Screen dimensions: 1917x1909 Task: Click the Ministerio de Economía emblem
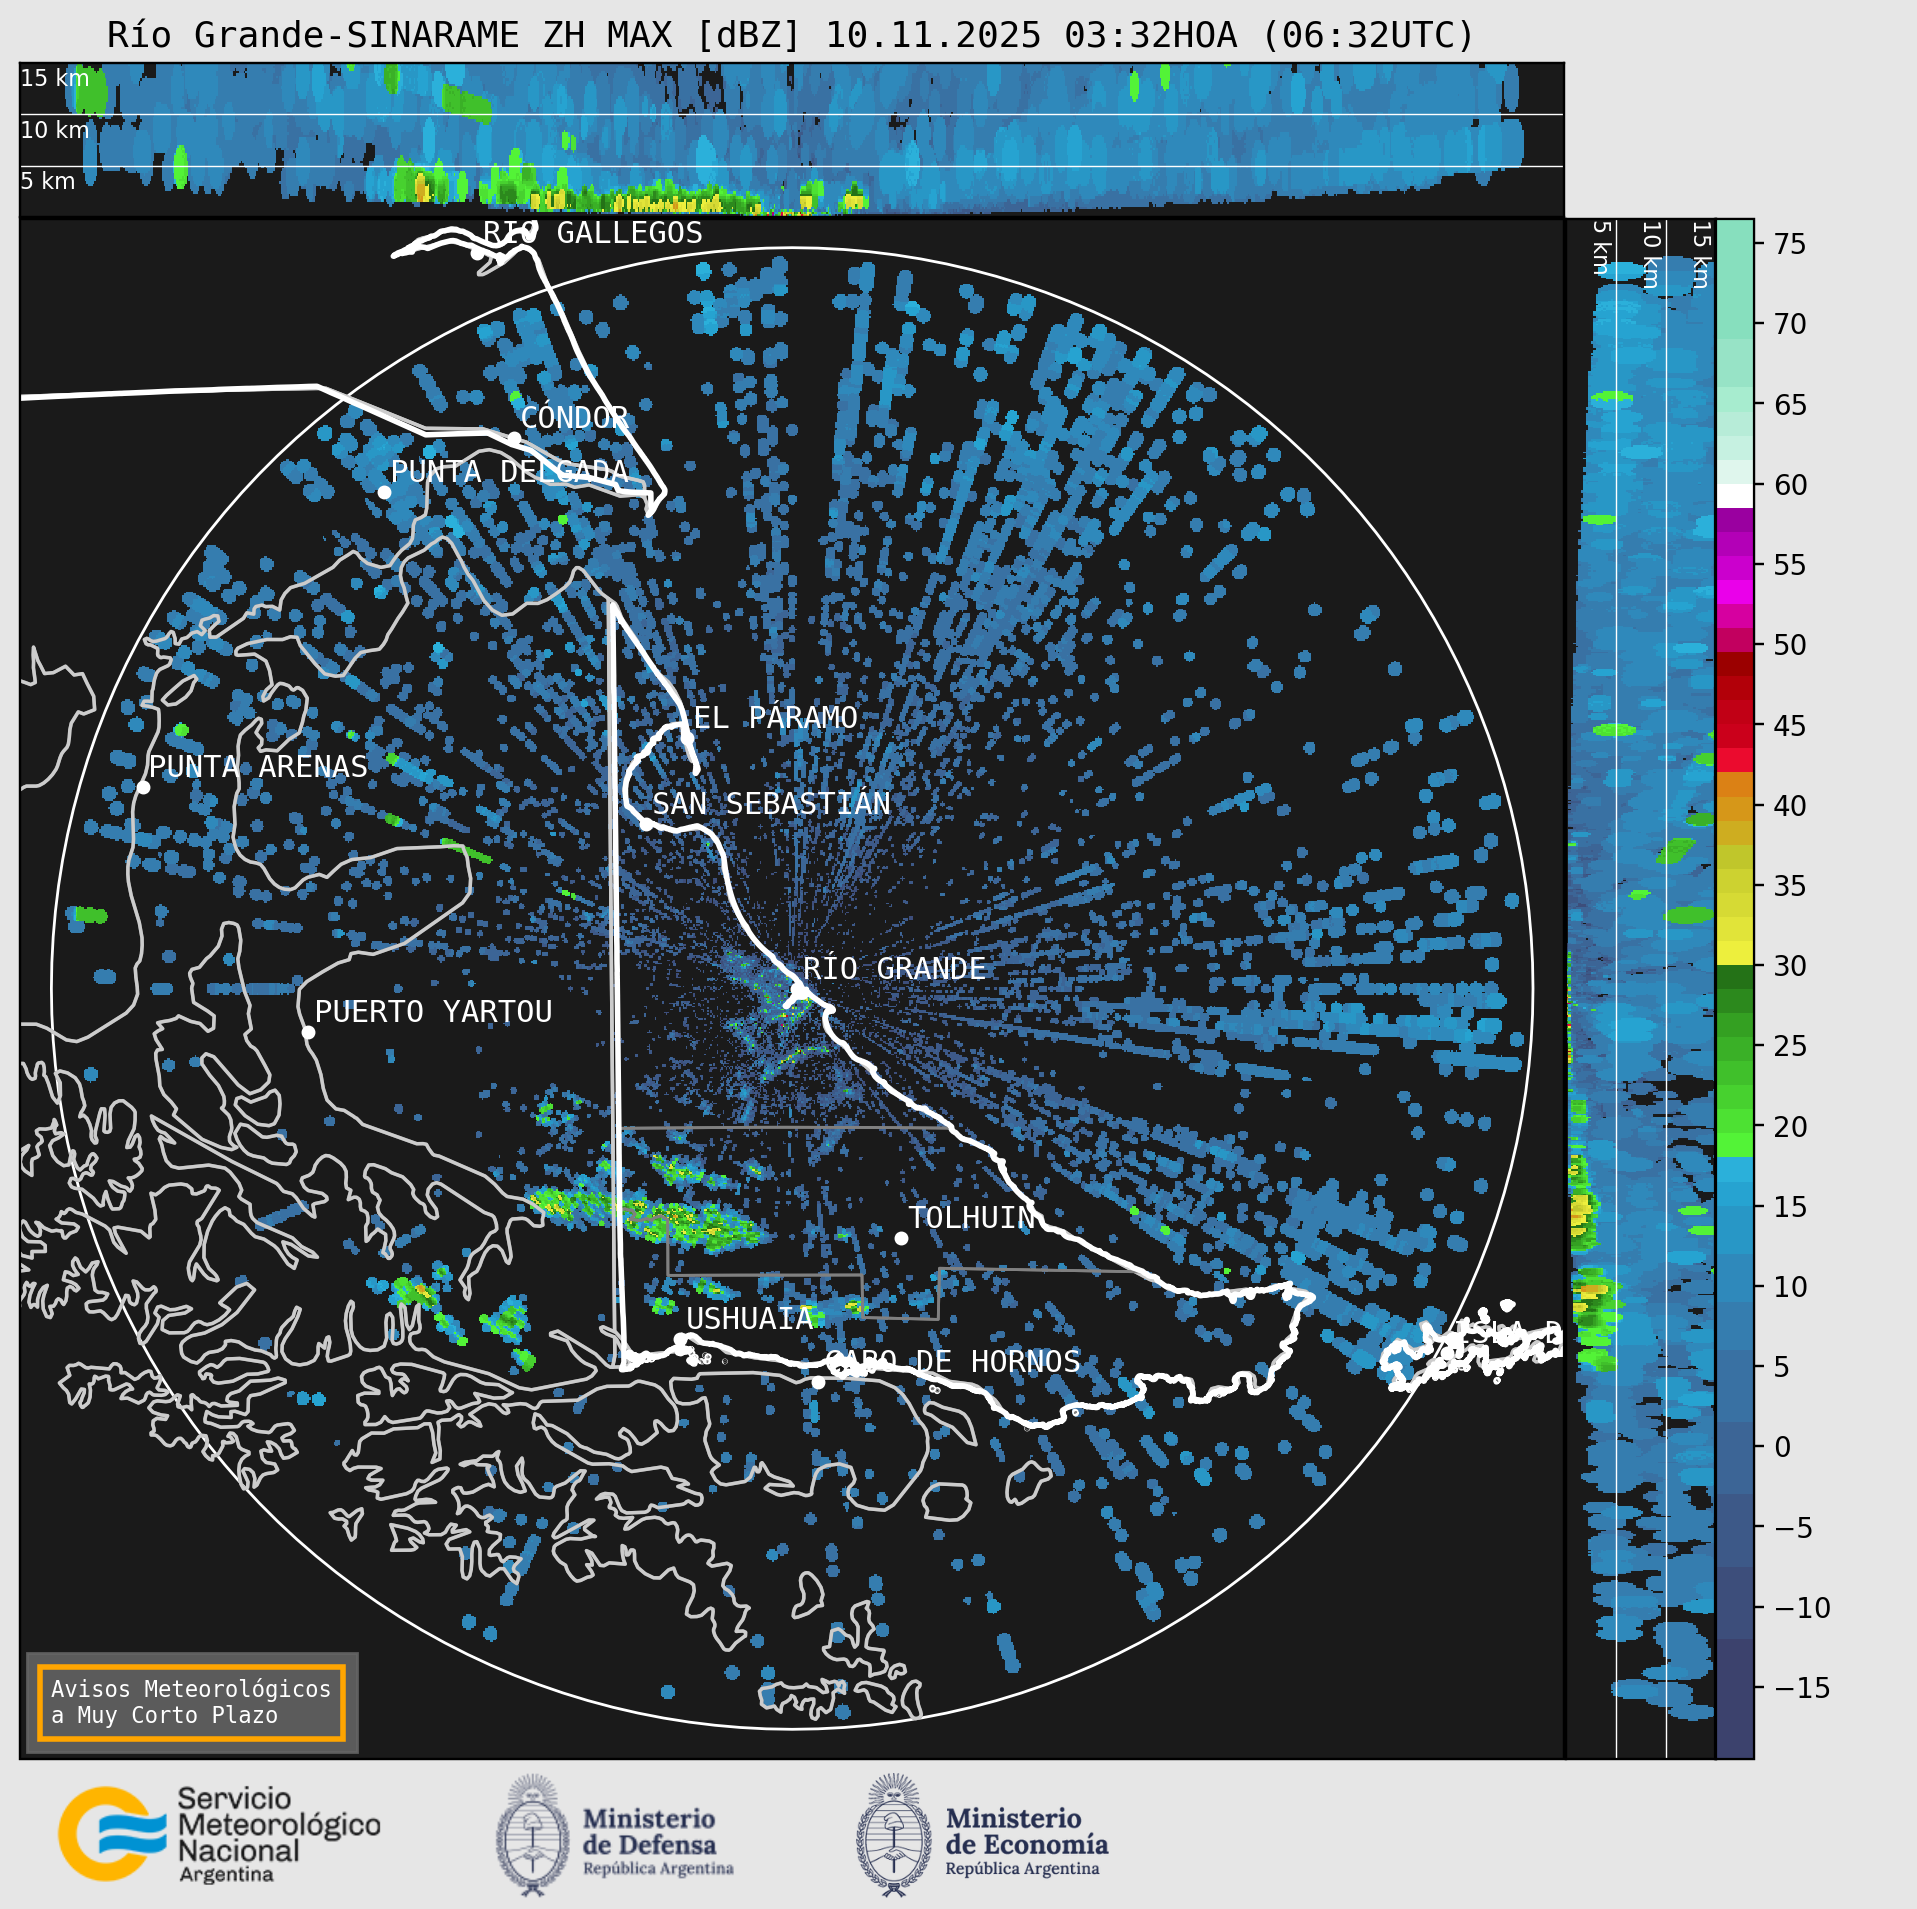click(893, 1835)
